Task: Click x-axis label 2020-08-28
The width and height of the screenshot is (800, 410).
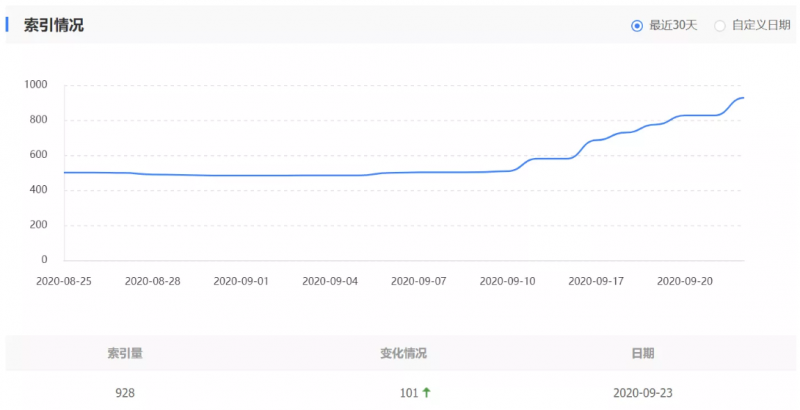Action: point(153,281)
